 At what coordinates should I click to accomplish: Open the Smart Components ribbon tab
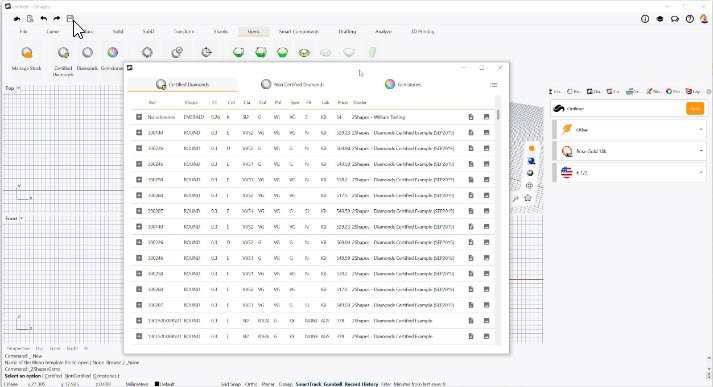(x=299, y=31)
